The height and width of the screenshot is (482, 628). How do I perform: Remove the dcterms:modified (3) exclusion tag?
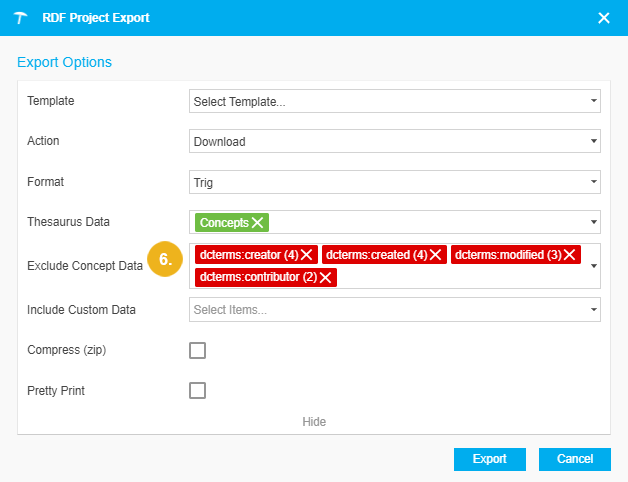click(x=570, y=255)
